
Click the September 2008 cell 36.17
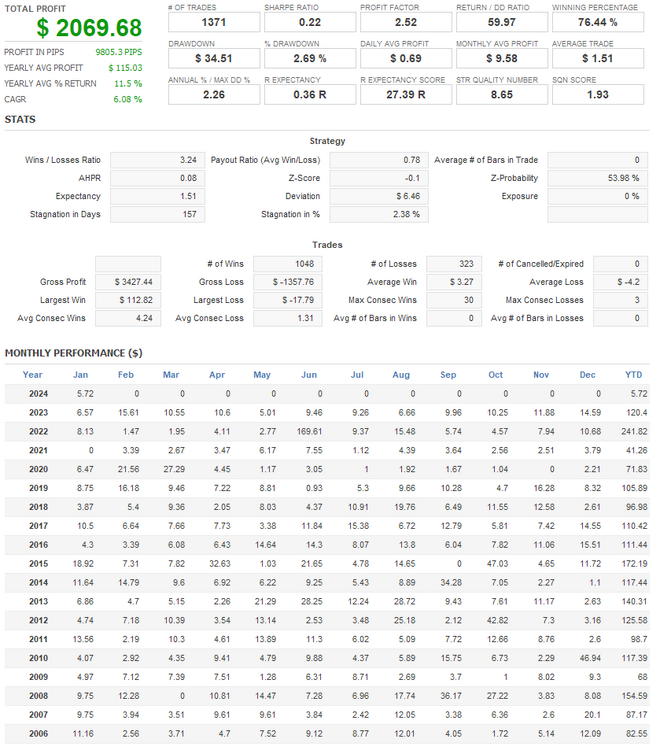(451, 696)
